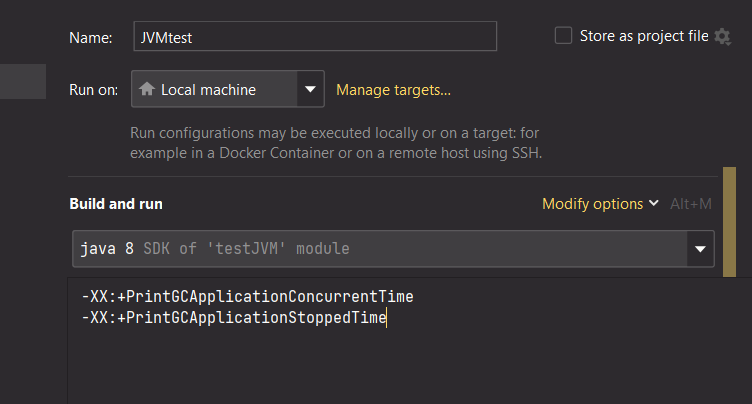Open the Manage targets link

[393, 90]
